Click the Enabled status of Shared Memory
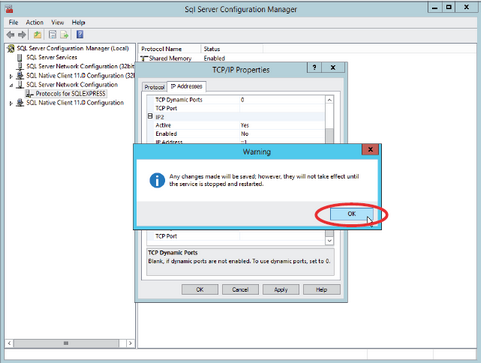Image resolution: width=481 pixels, height=363 pixels. click(214, 58)
